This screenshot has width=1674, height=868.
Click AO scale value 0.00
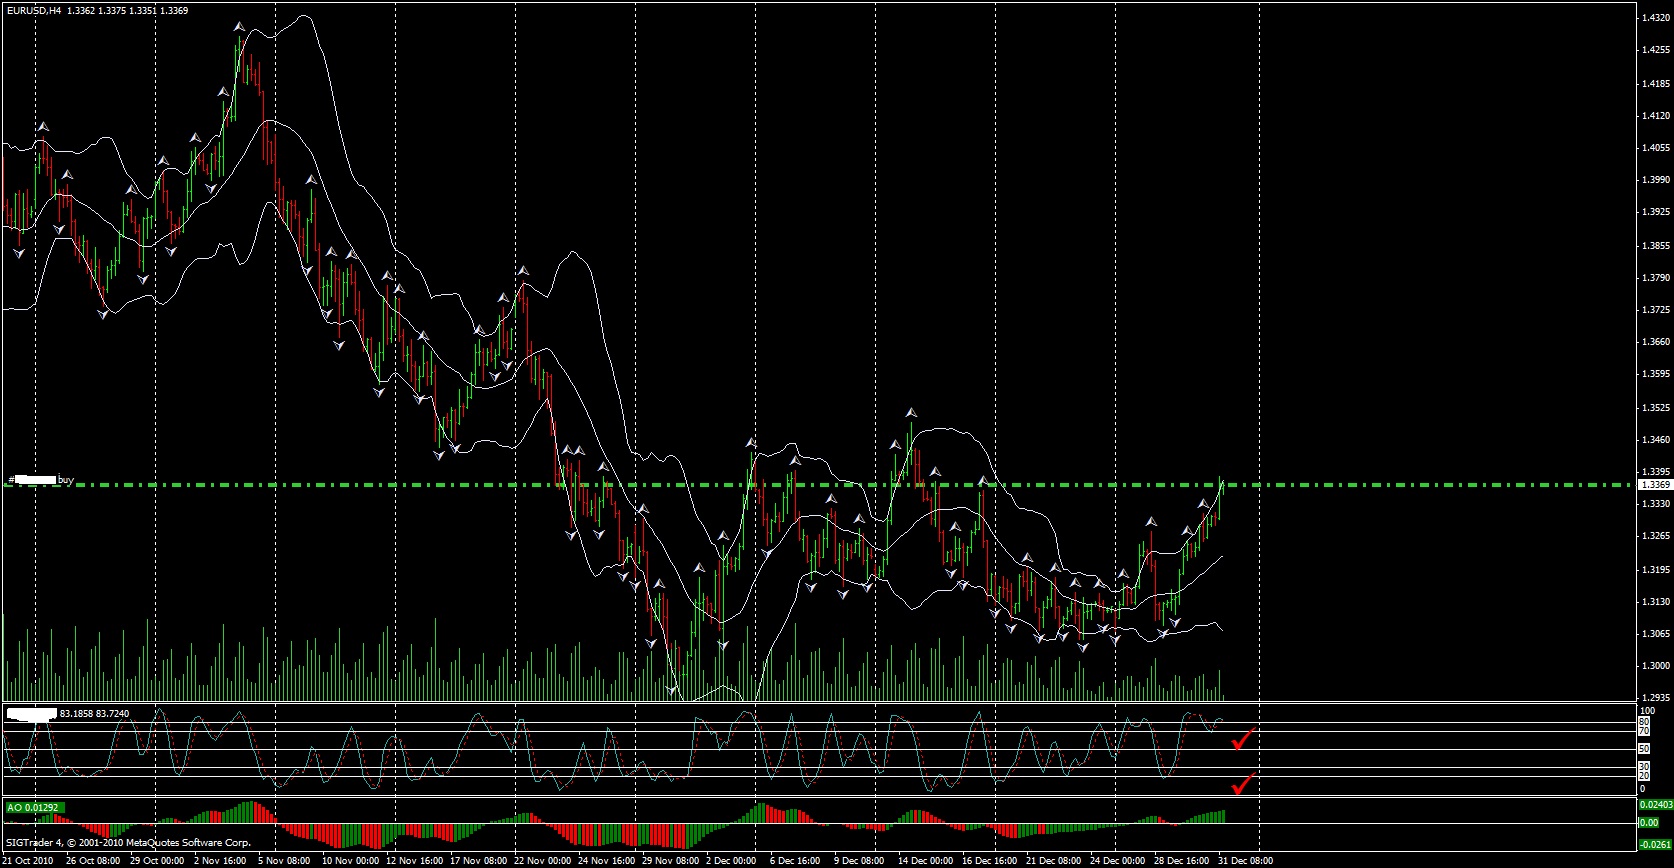coord(1649,823)
